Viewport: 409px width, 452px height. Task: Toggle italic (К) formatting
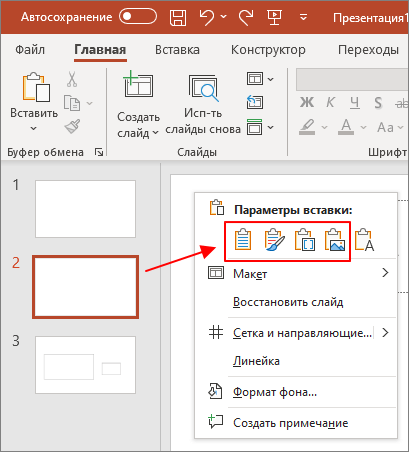click(x=330, y=103)
